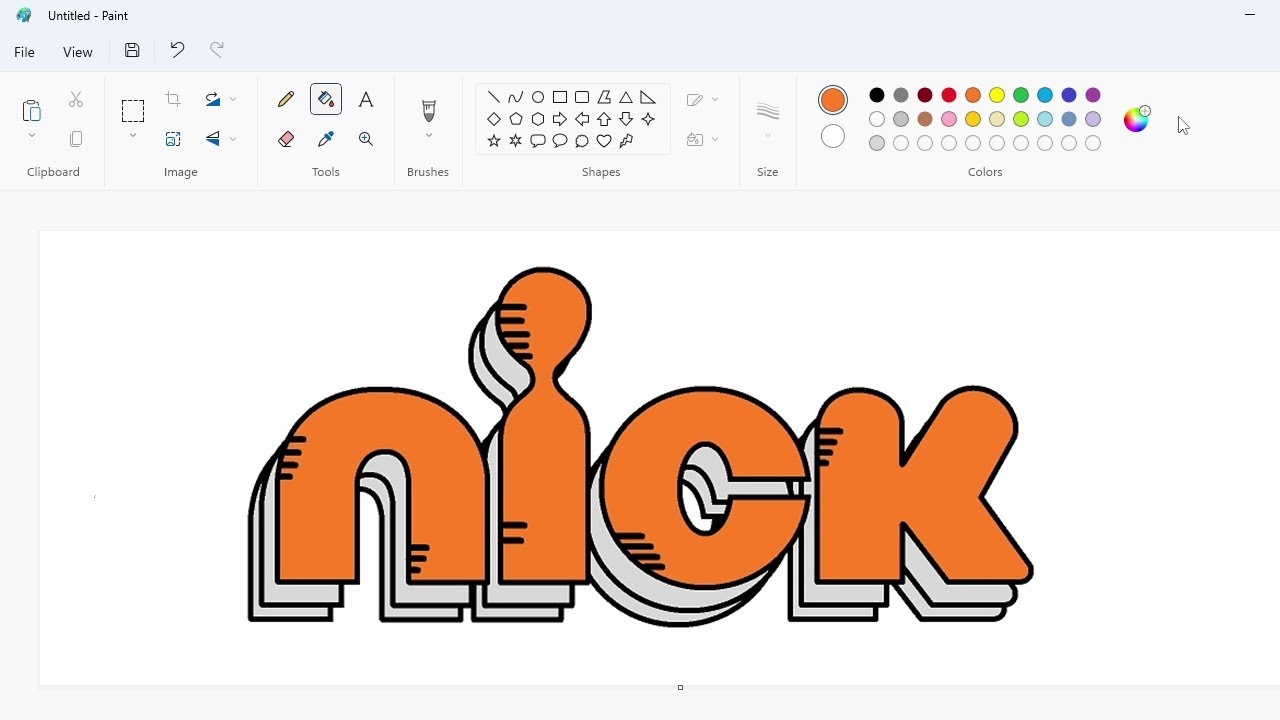1280x720 pixels.
Task: Click the Flip icon
Action: [x=213, y=139]
